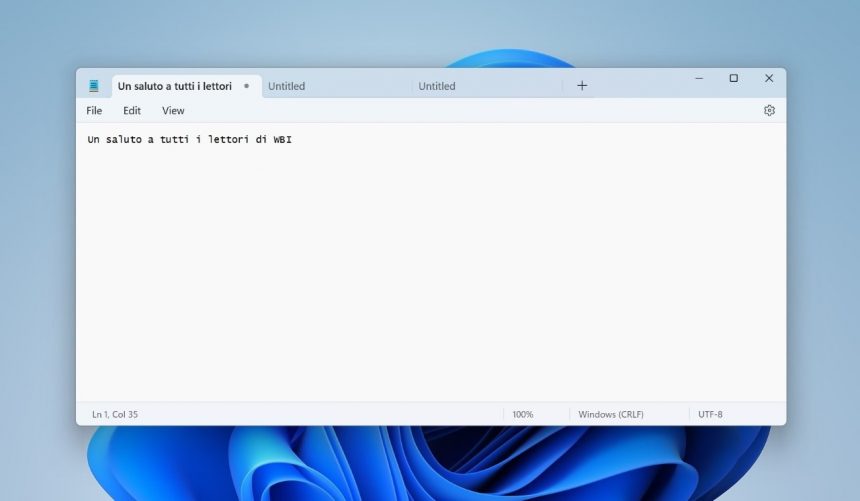The image size is (860, 501).
Task: Open the Edit menu
Action: click(x=132, y=111)
